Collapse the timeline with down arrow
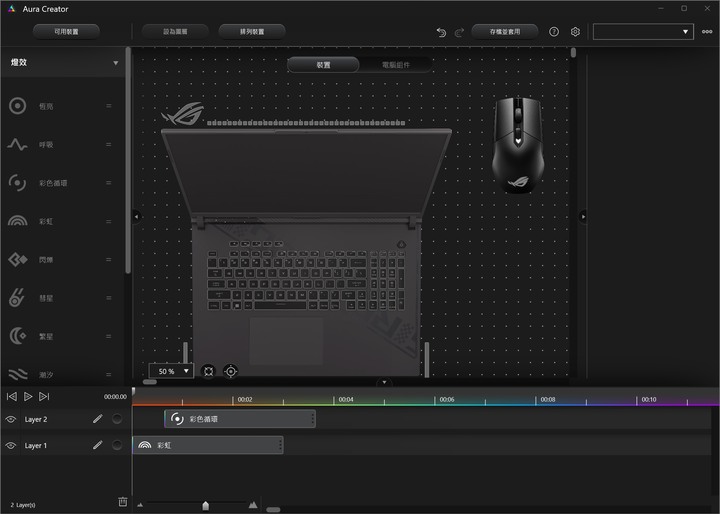Viewport: 720px width, 514px height. [x=384, y=382]
